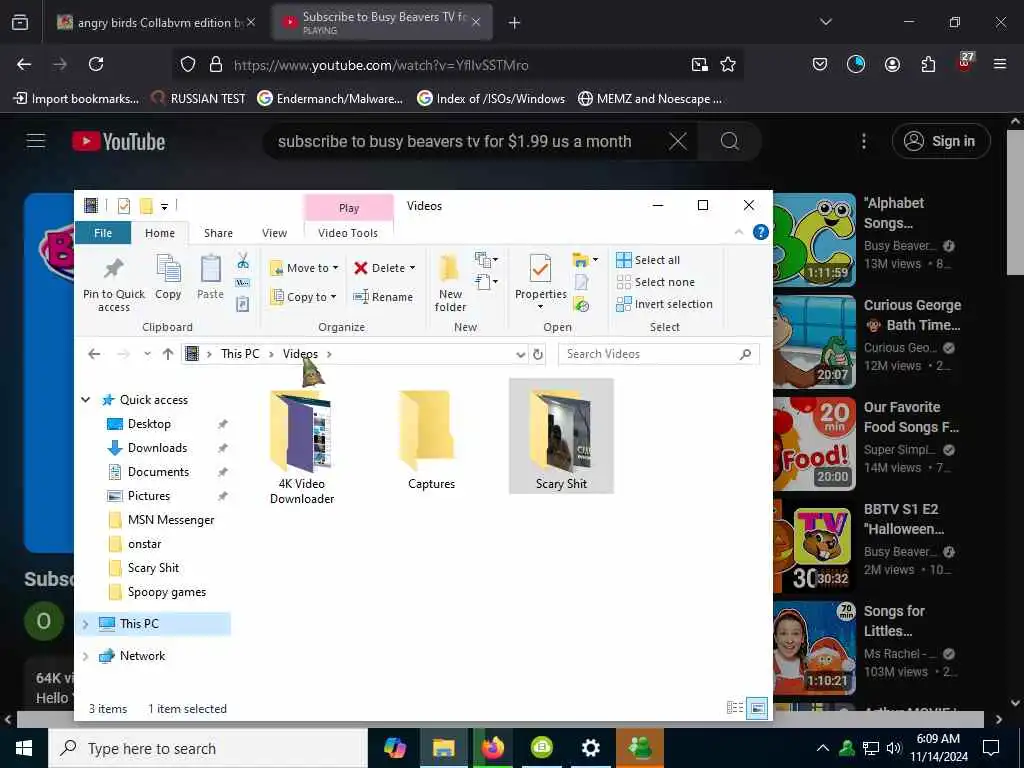1024x768 pixels.
Task: Click the Paste icon in ribbon
Action: tap(210, 277)
